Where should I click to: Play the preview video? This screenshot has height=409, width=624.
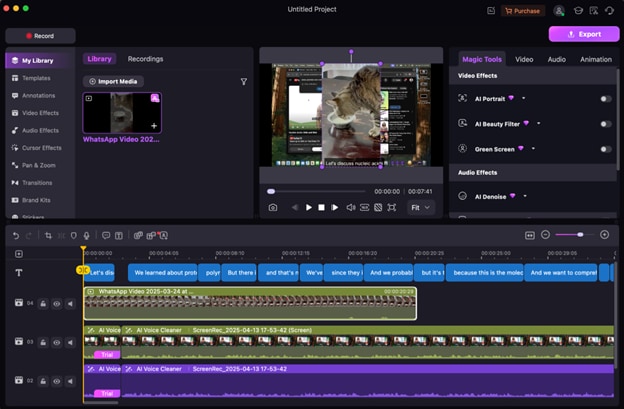[308, 207]
